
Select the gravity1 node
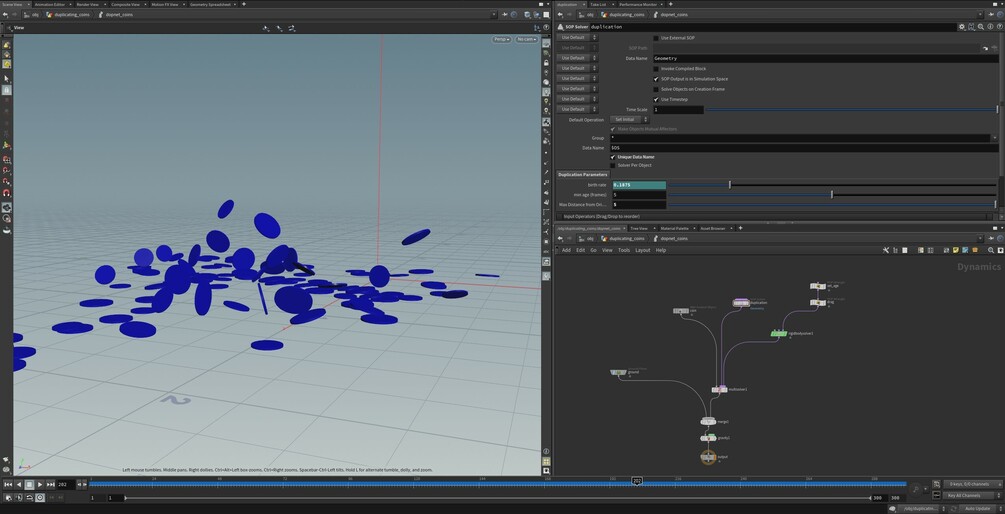click(x=708, y=438)
